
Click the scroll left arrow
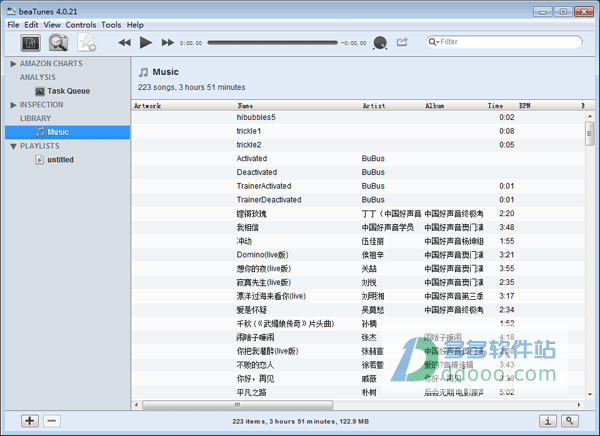coord(137,405)
